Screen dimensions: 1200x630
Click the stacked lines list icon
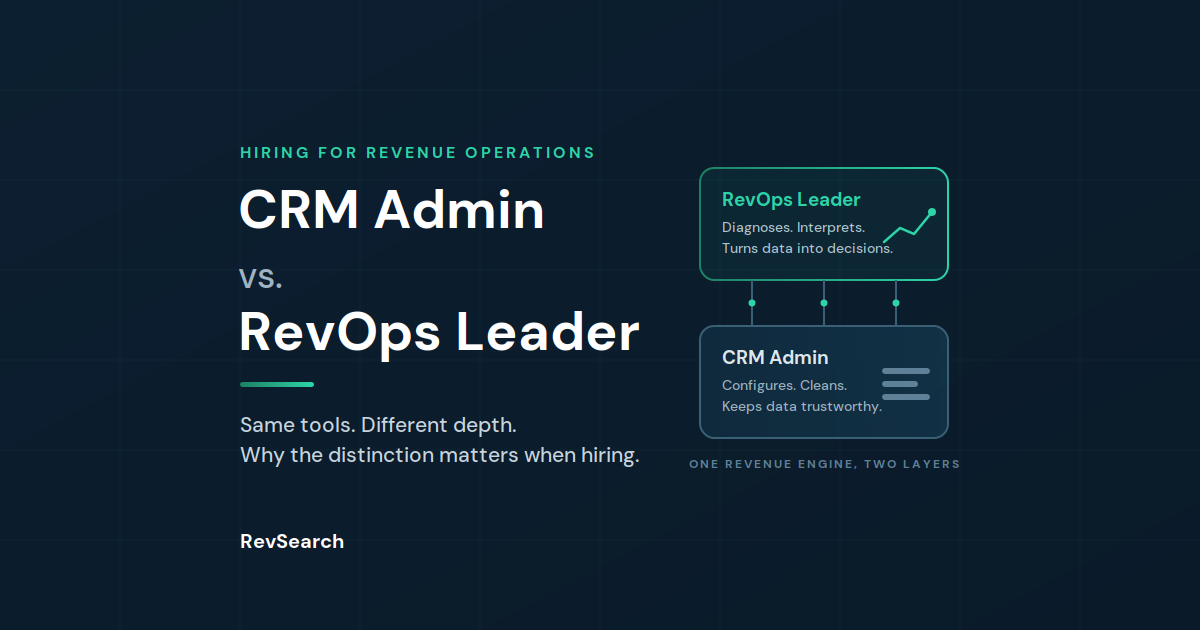click(x=906, y=384)
